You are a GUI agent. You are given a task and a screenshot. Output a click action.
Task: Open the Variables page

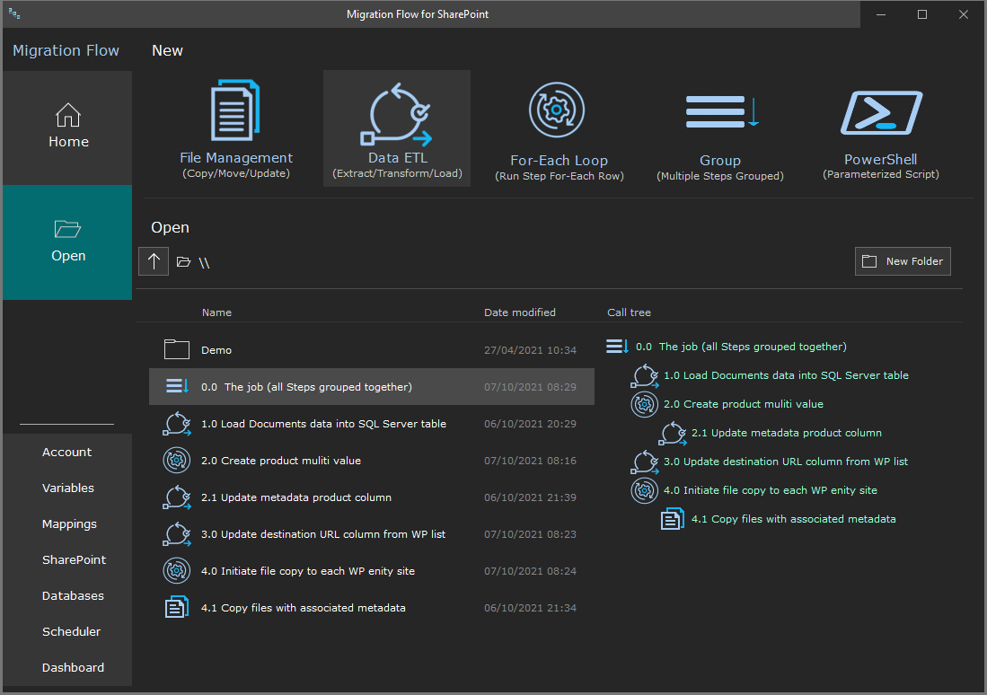point(68,488)
